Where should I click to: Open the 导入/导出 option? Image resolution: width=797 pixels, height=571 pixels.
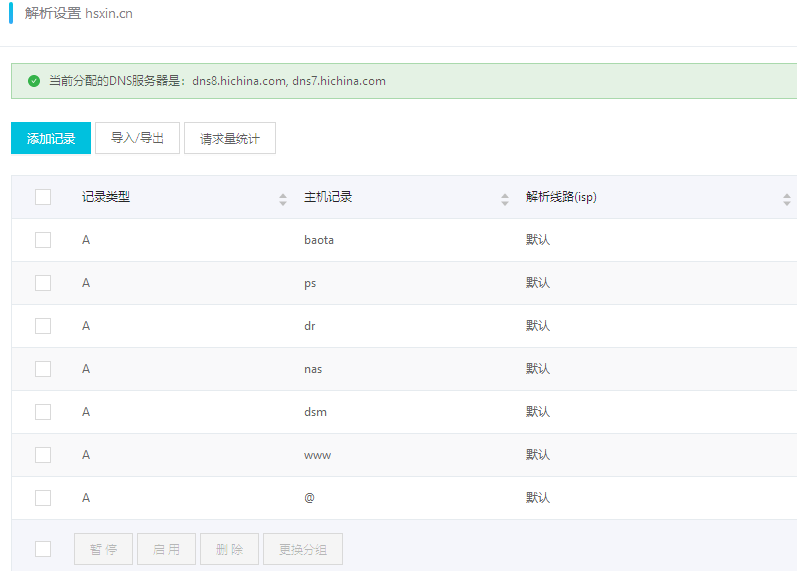[138, 139]
